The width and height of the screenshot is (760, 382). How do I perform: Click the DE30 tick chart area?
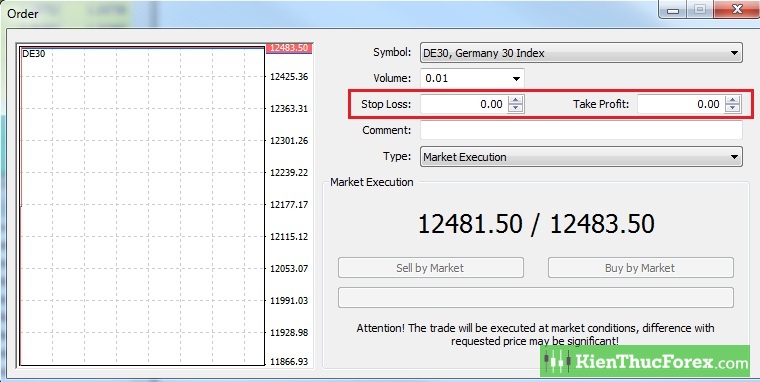coord(142,206)
